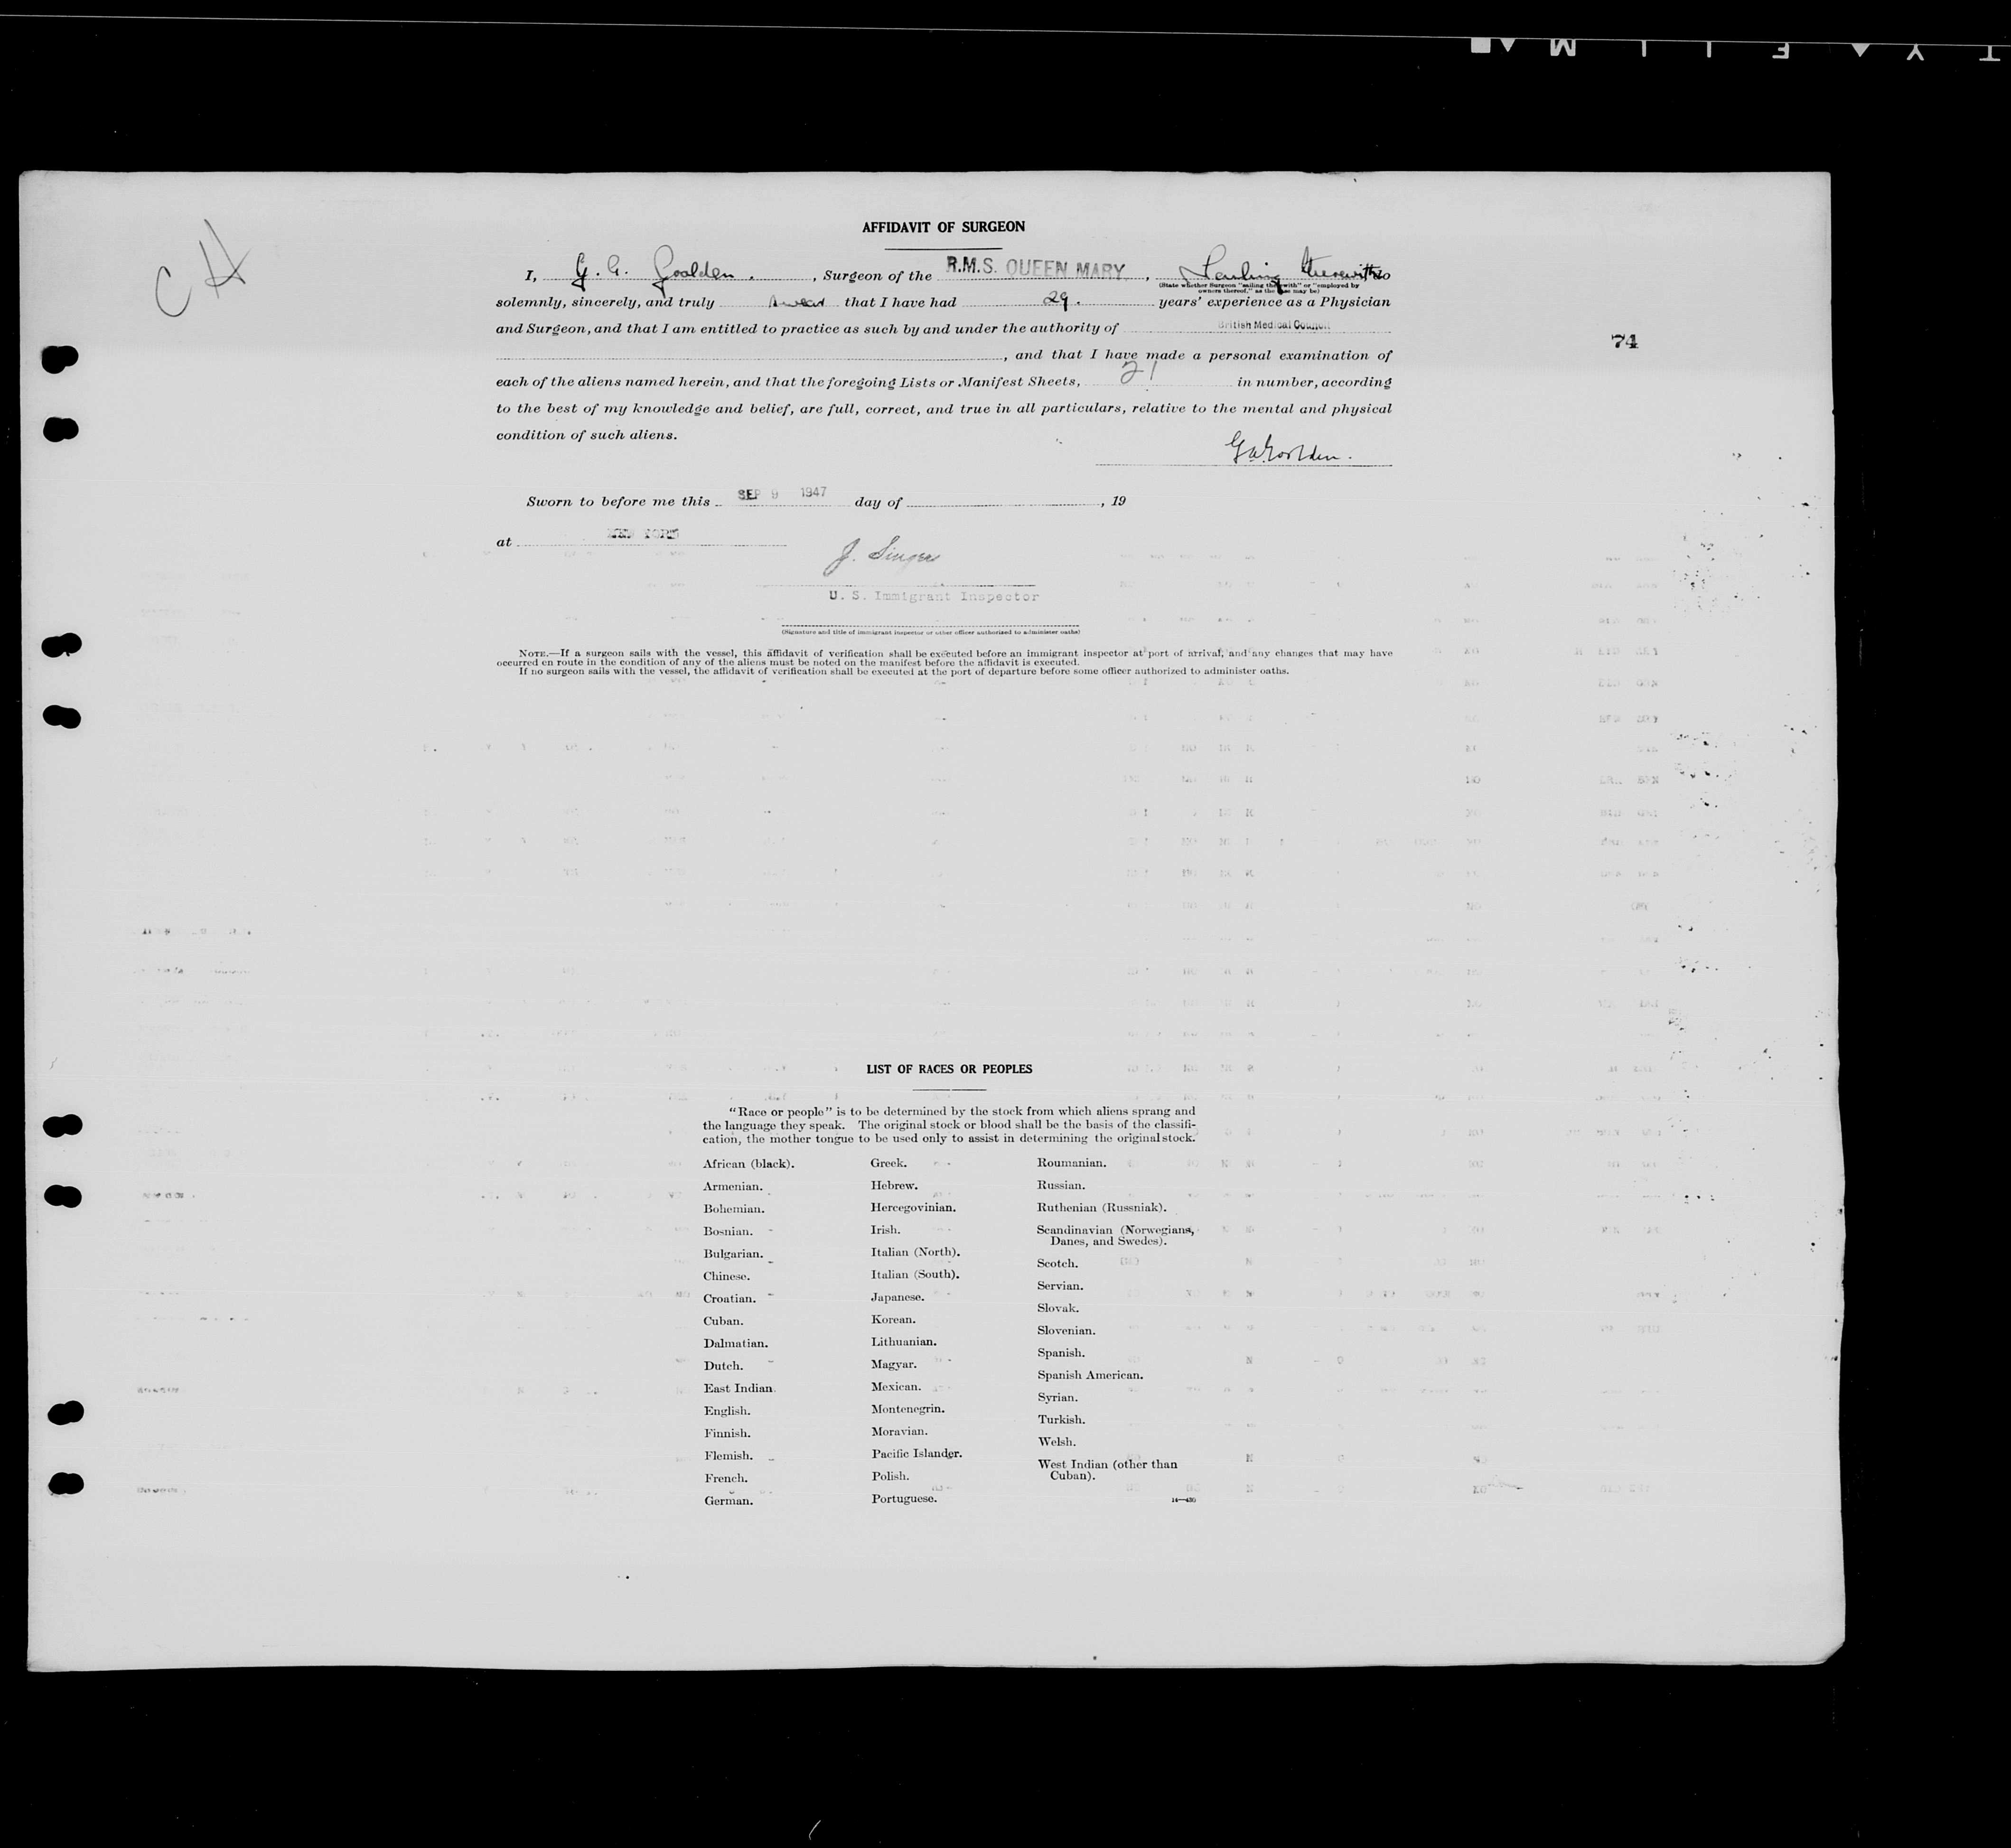Image resolution: width=2011 pixels, height=1848 pixels.
Task: Select 'Ruthenian (Russniak).' entry
Action: coord(1101,1208)
